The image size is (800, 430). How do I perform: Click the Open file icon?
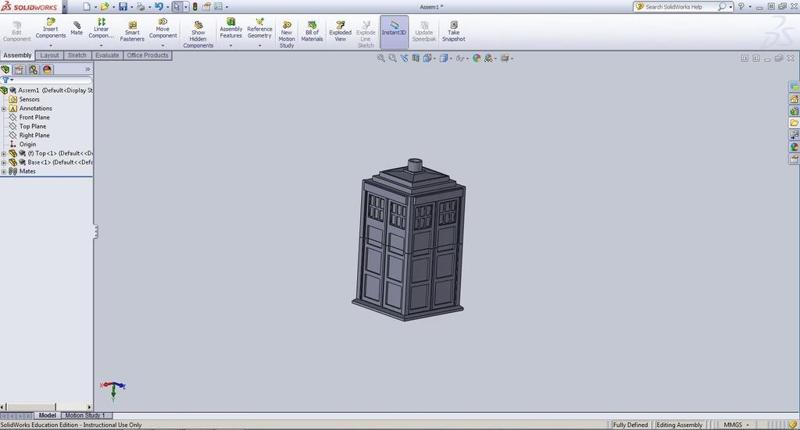tap(105, 7)
